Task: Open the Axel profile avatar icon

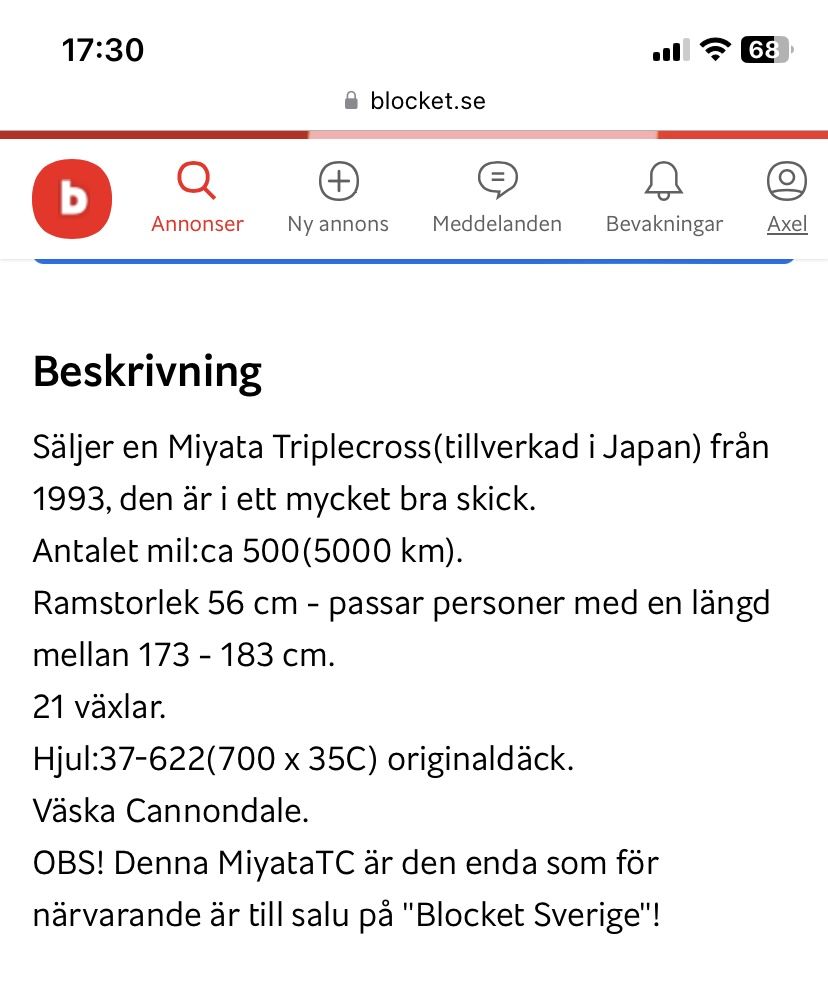Action: (787, 181)
